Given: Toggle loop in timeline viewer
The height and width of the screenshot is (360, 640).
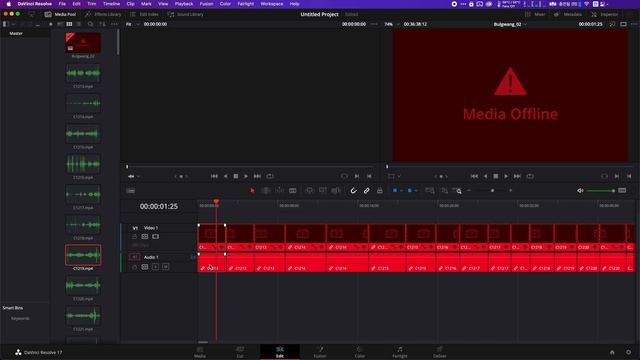Looking at the screenshot, I should click(x=530, y=176).
